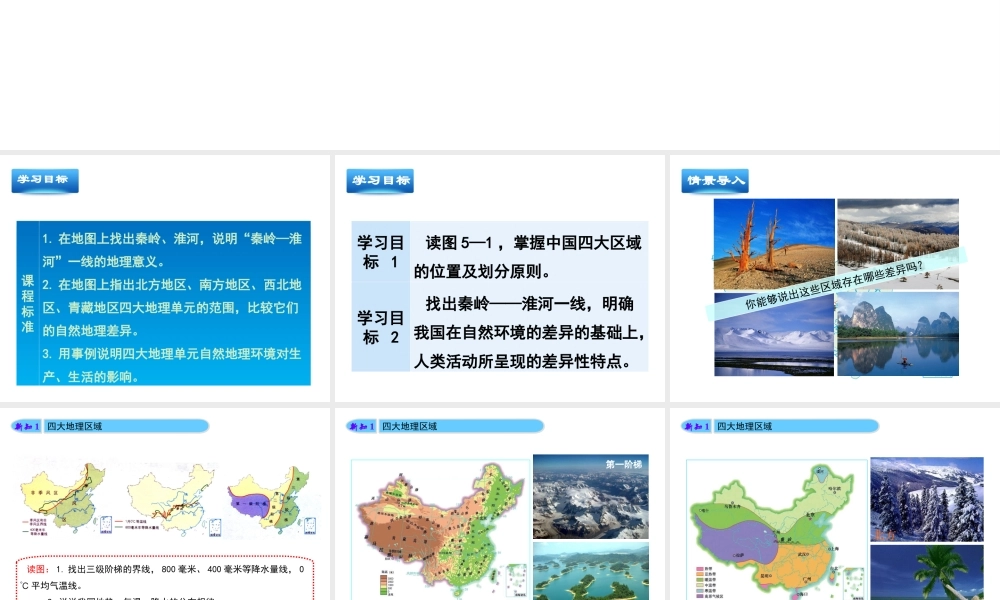
Task: Click the 学习目标 1 cell
Action: pyautogui.click(x=381, y=252)
